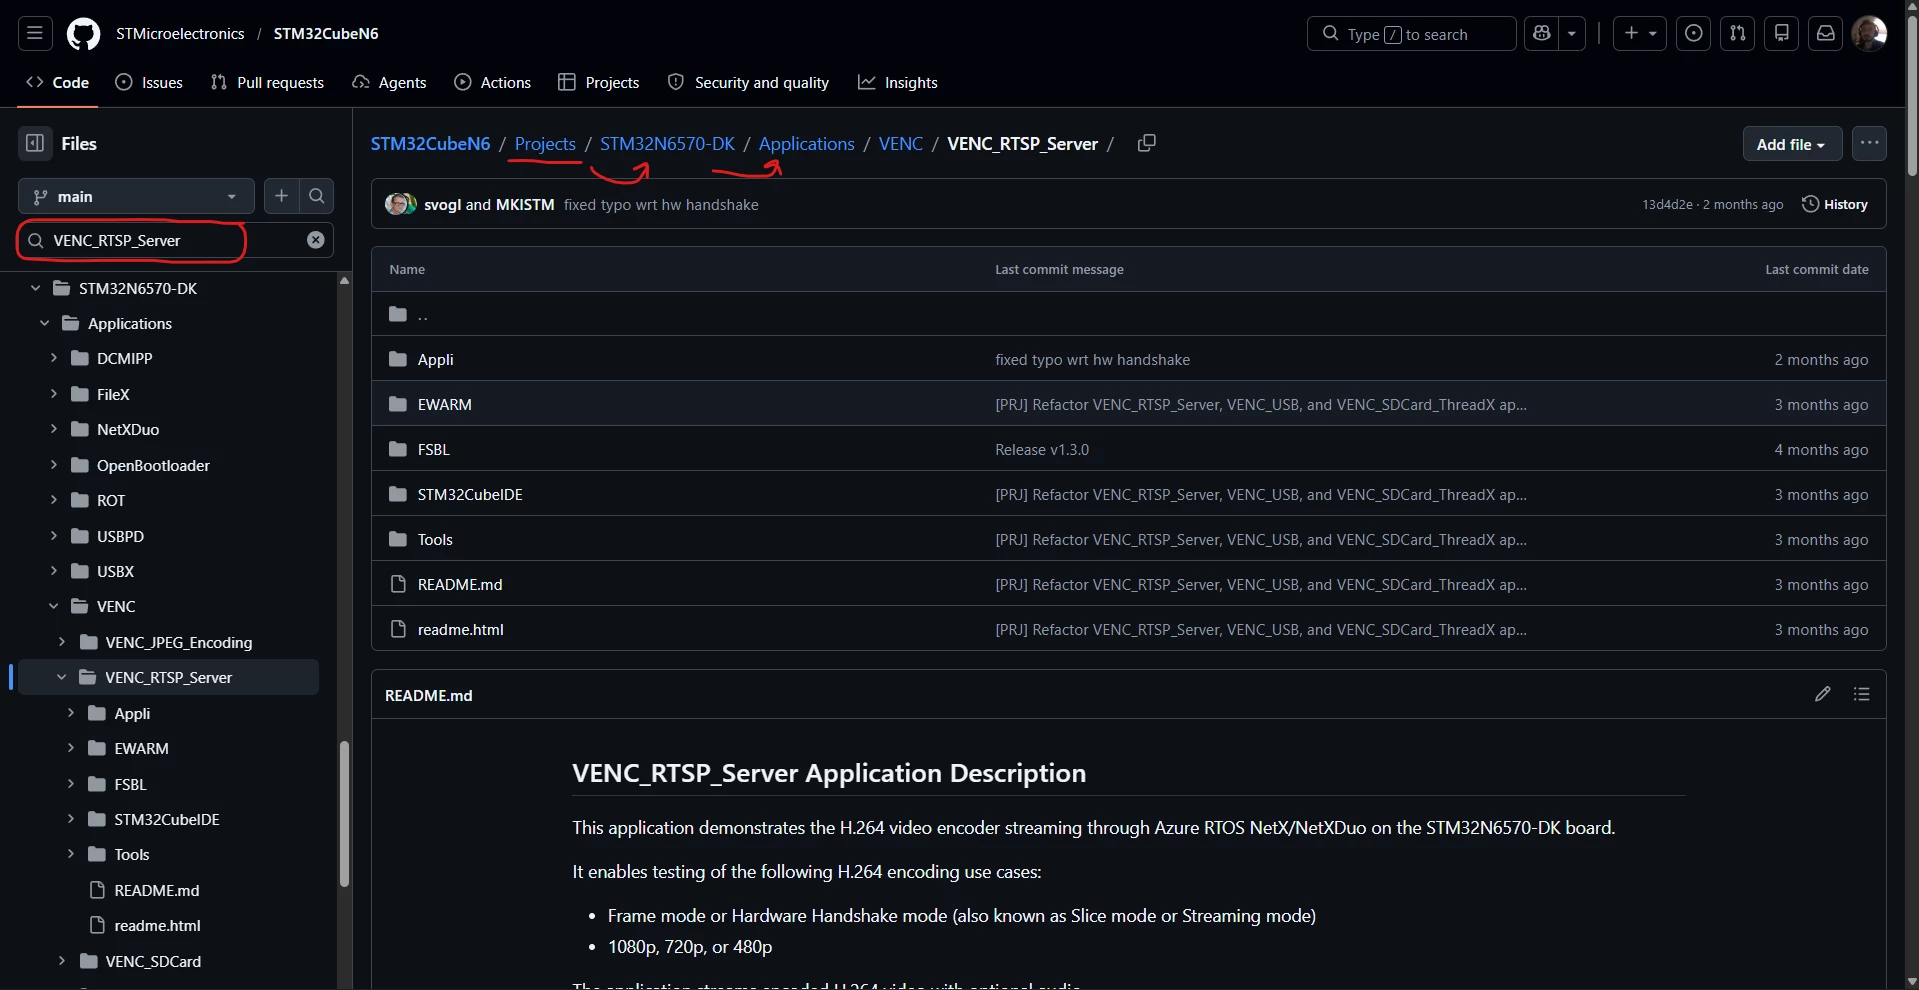Screen dimensions: 1919x990
Task: Go up to the parent directory row
Action: (x=1129, y=314)
